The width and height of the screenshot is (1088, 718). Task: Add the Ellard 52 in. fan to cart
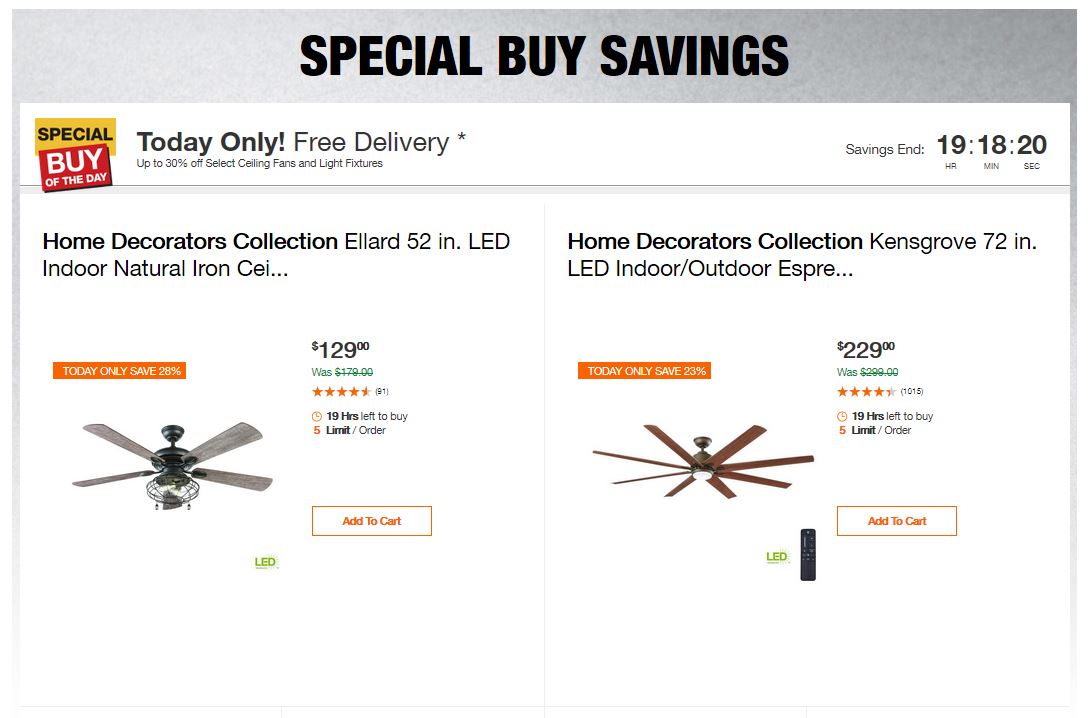tap(372, 521)
